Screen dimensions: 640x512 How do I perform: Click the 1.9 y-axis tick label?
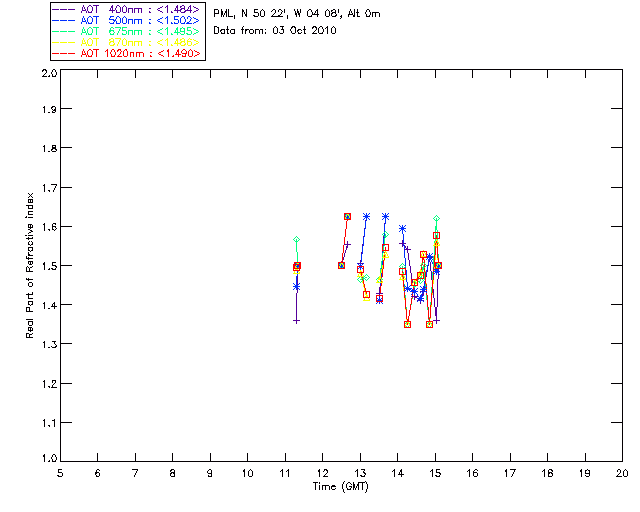click(x=49, y=109)
